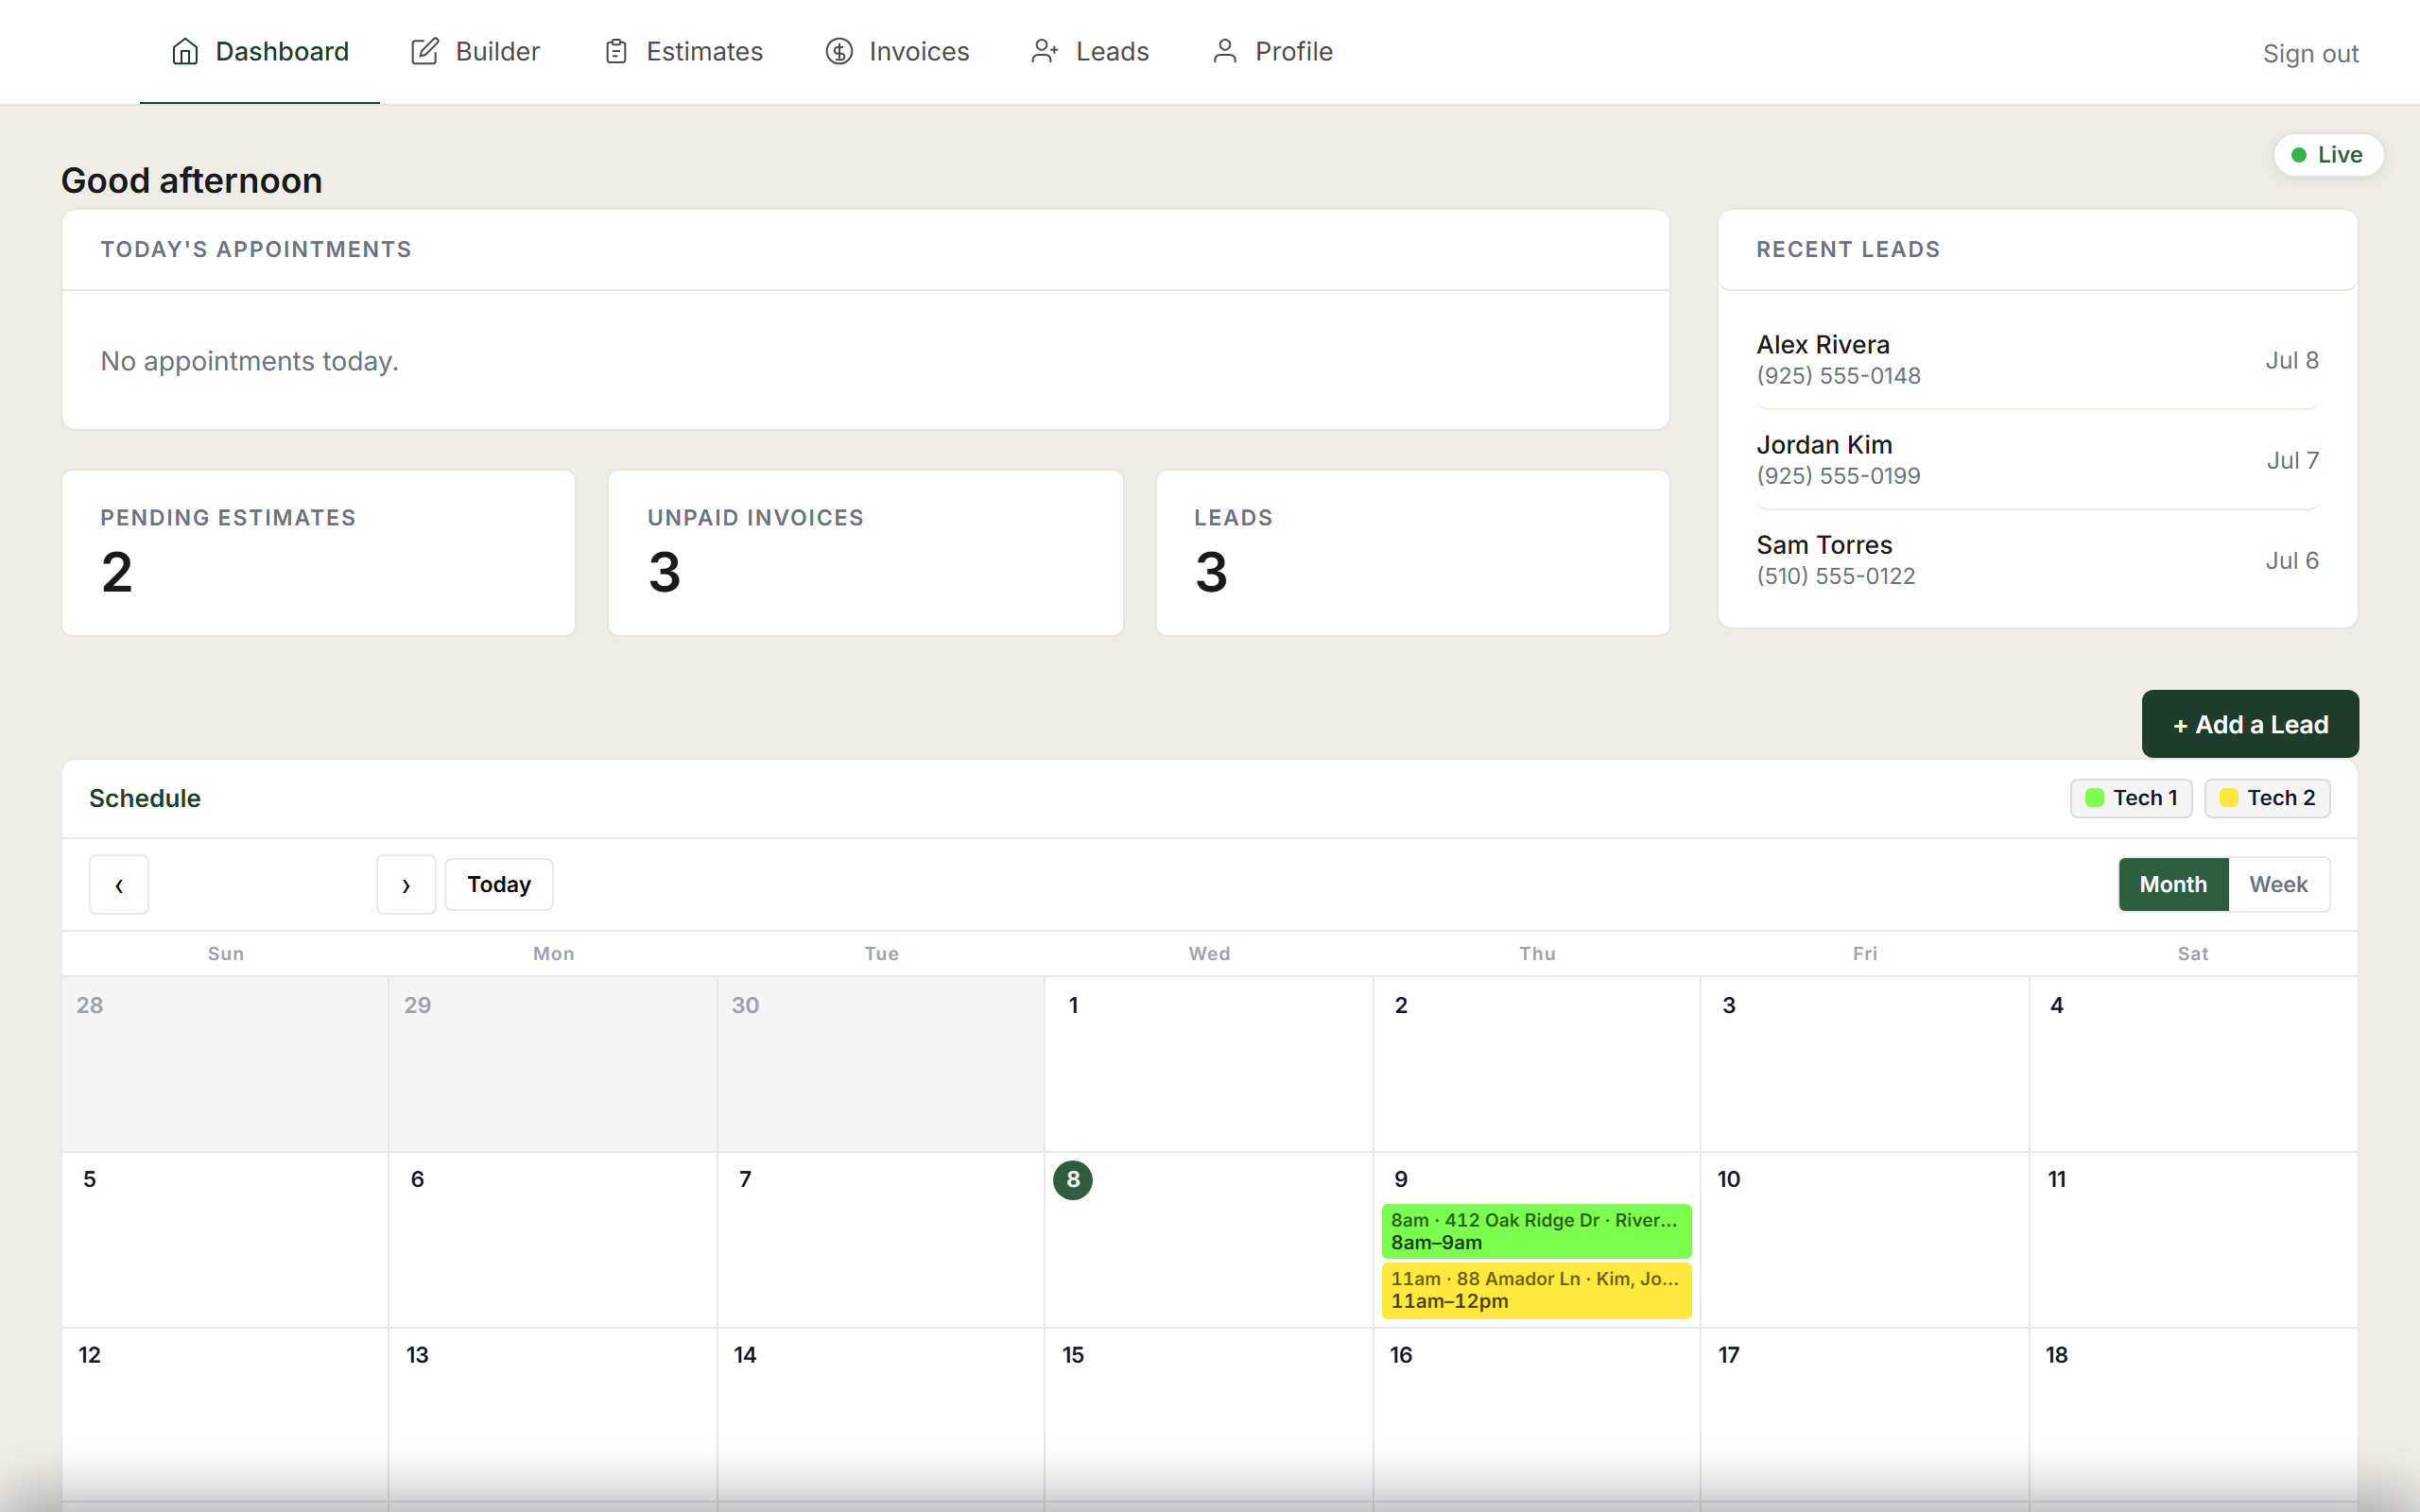Select calendar day 6
2420x1512 pixels.
point(417,1180)
